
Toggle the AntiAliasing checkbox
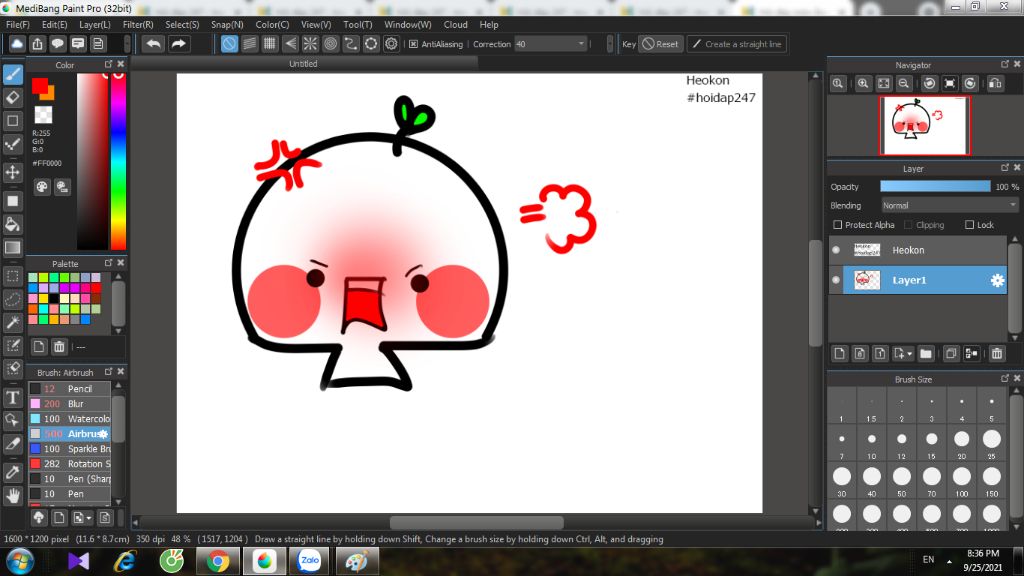(413, 44)
